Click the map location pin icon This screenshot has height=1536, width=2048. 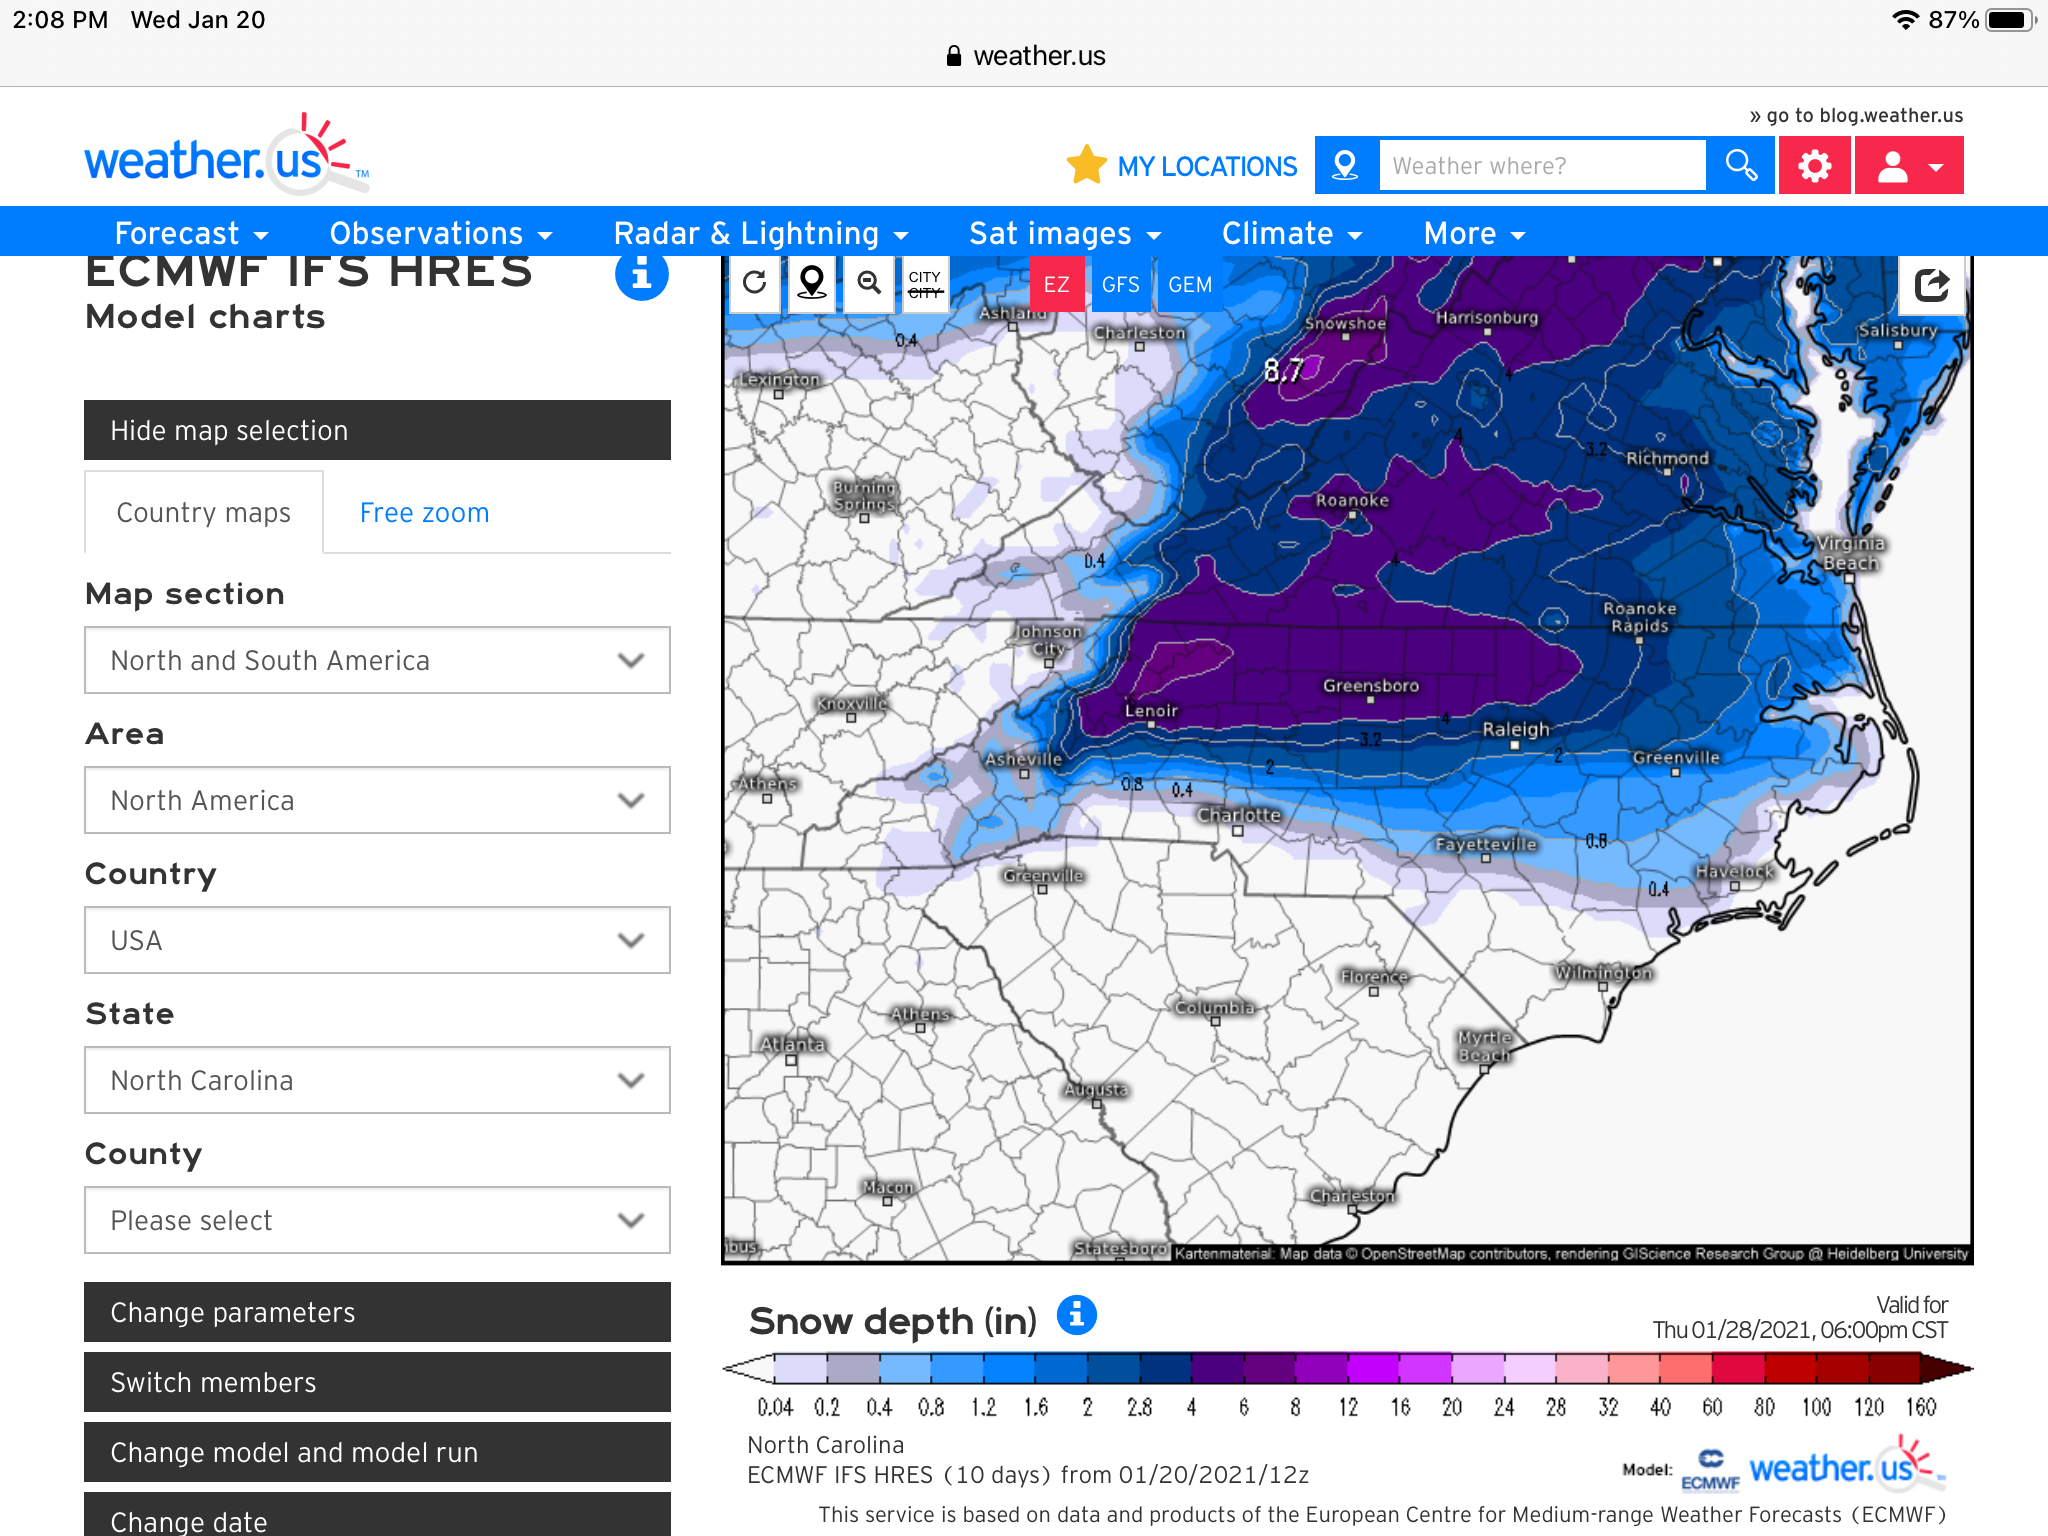click(812, 284)
